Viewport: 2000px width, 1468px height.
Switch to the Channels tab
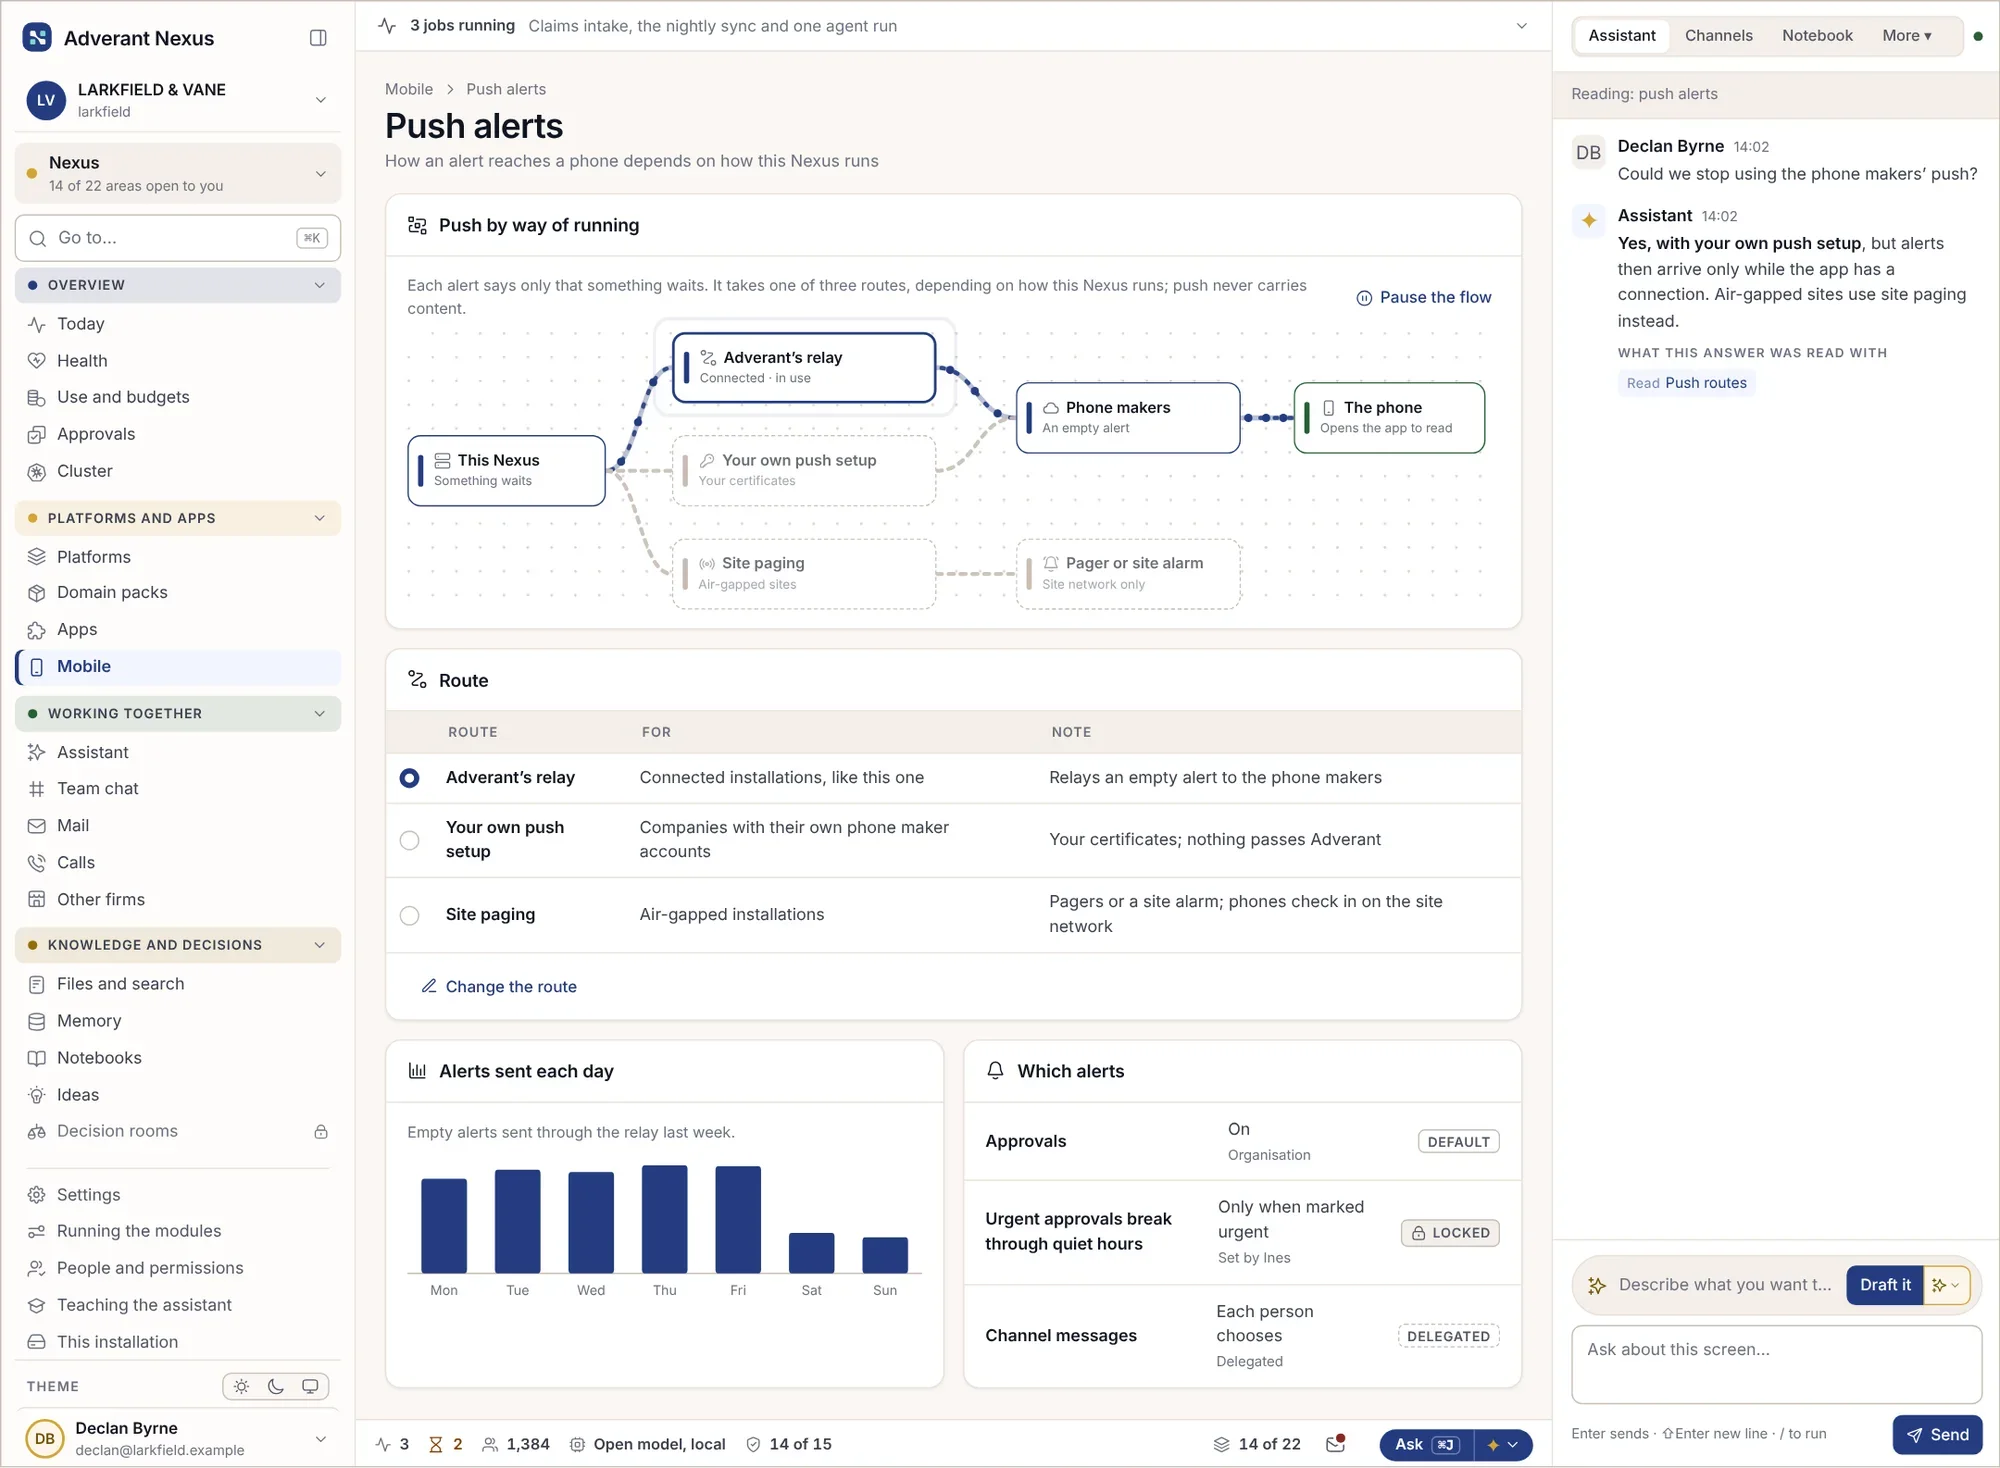pos(1718,36)
